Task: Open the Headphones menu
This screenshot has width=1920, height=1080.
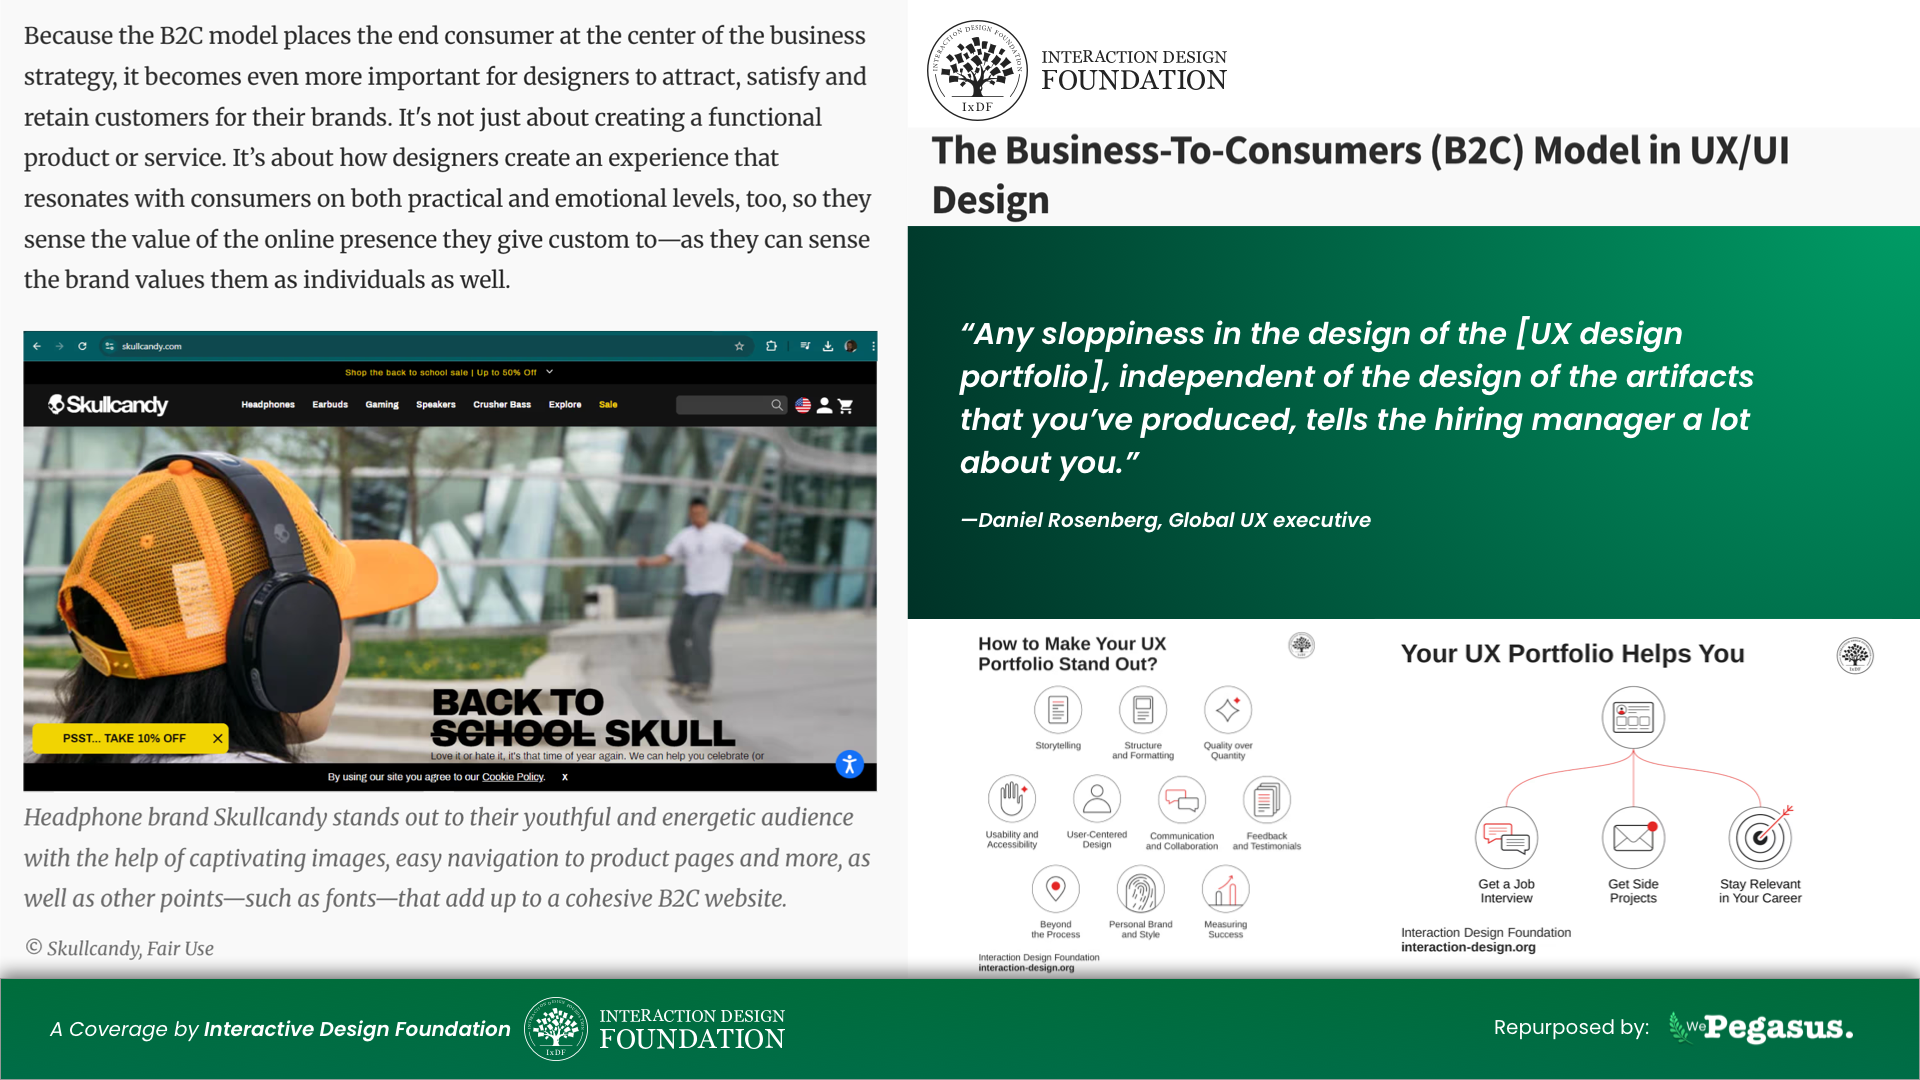Action: tap(268, 405)
